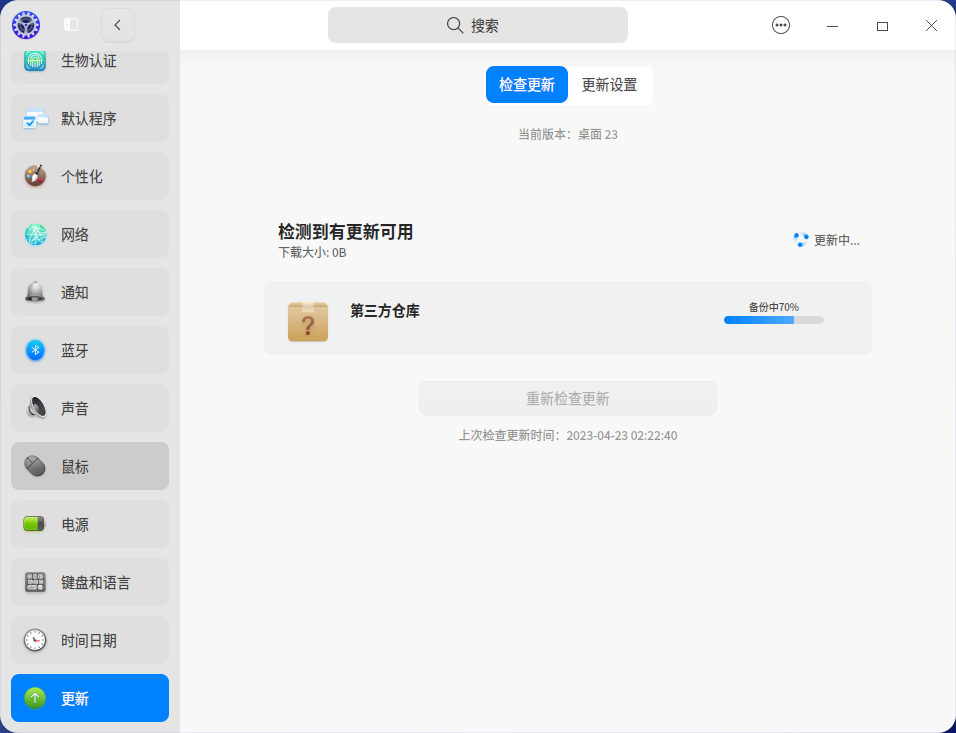
Task: Open the 生物认证 settings icon
Action: click(36, 59)
